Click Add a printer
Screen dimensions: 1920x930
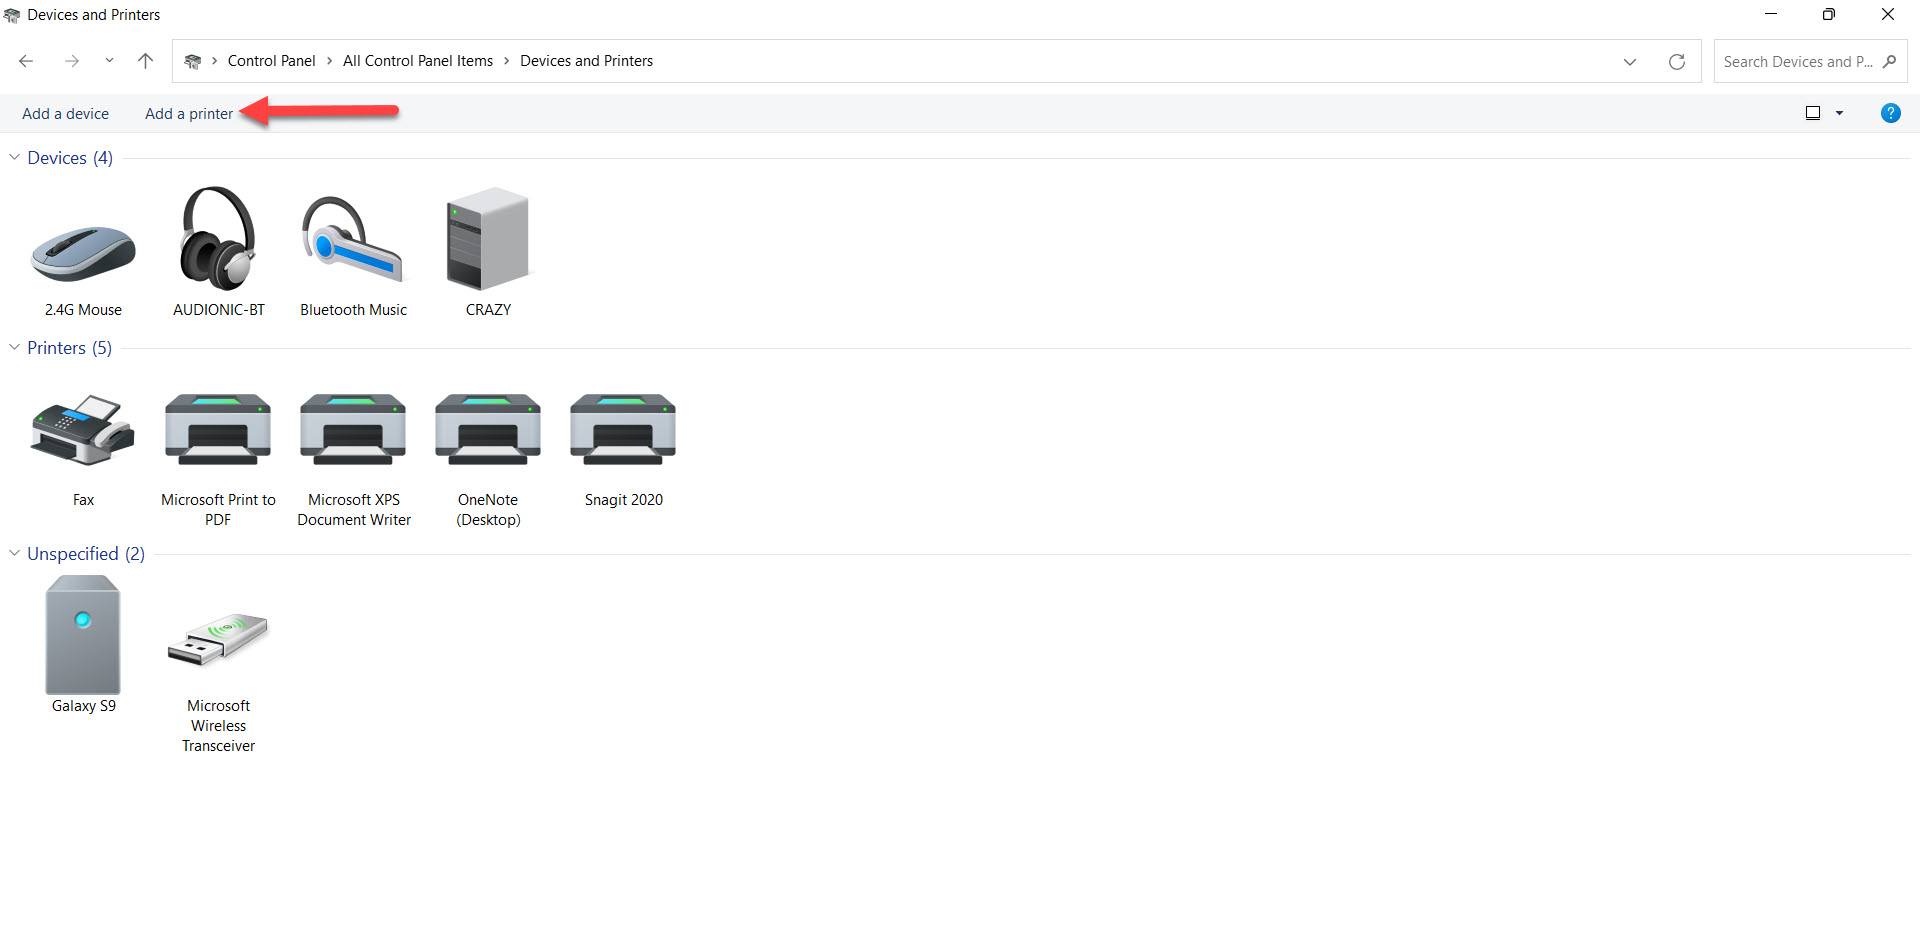(188, 113)
